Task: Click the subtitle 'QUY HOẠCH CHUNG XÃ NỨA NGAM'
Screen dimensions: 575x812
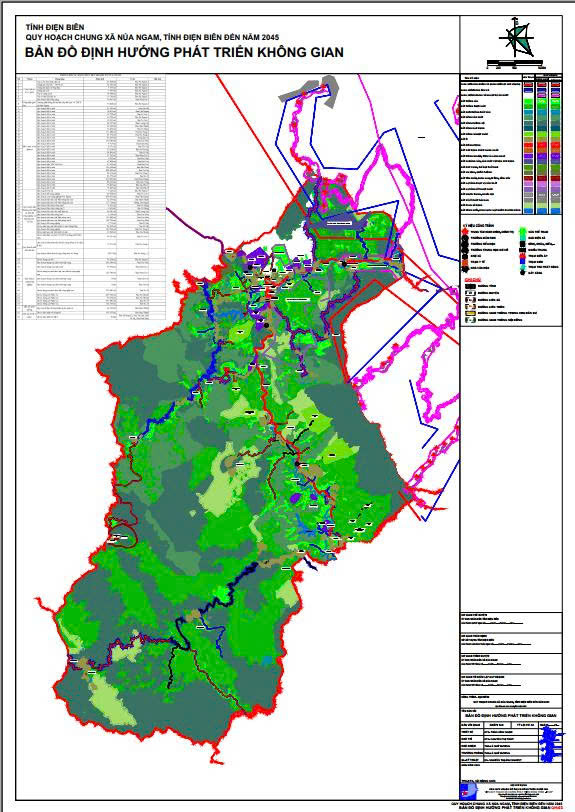Action: (93, 37)
